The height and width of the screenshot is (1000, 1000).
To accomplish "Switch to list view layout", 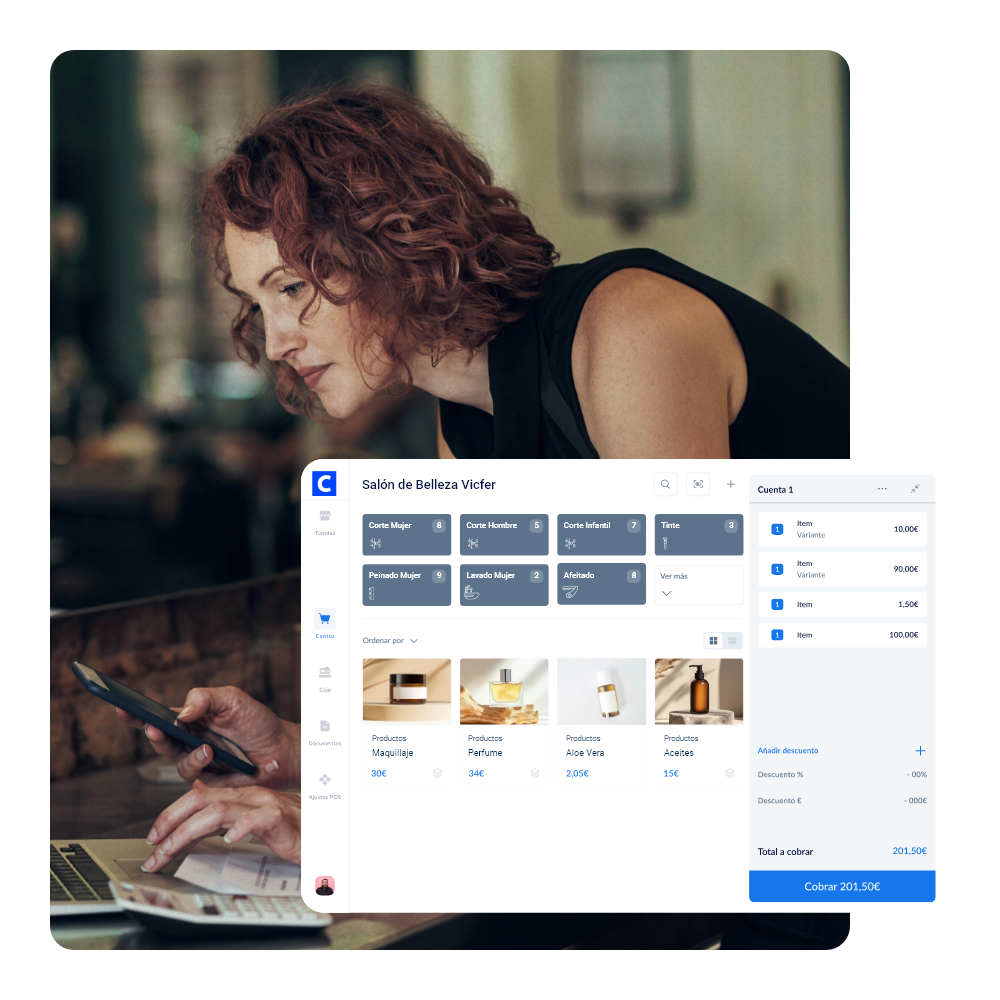I will pos(732,641).
